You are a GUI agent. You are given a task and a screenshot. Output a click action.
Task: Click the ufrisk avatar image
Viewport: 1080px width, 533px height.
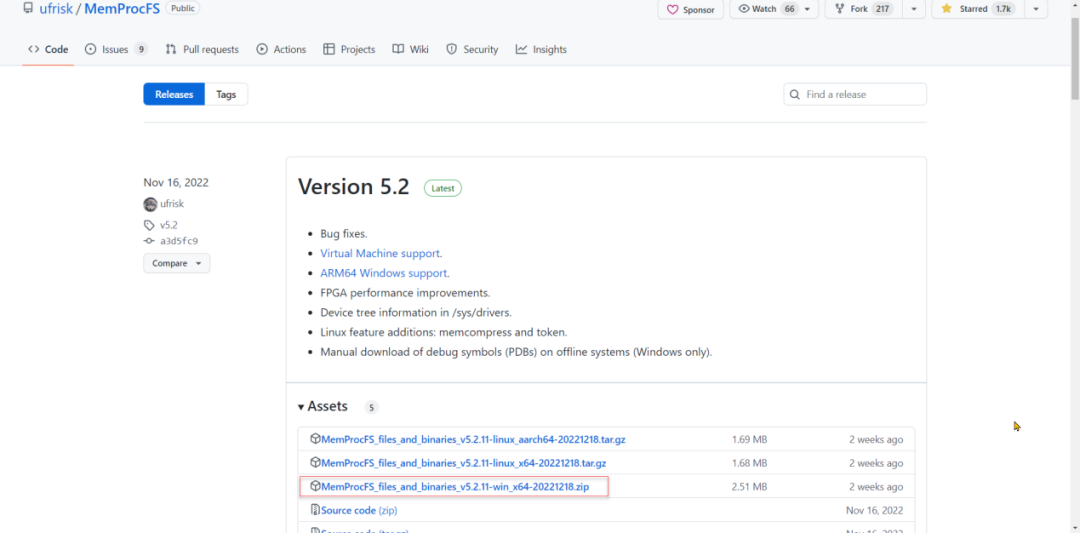click(150, 204)
